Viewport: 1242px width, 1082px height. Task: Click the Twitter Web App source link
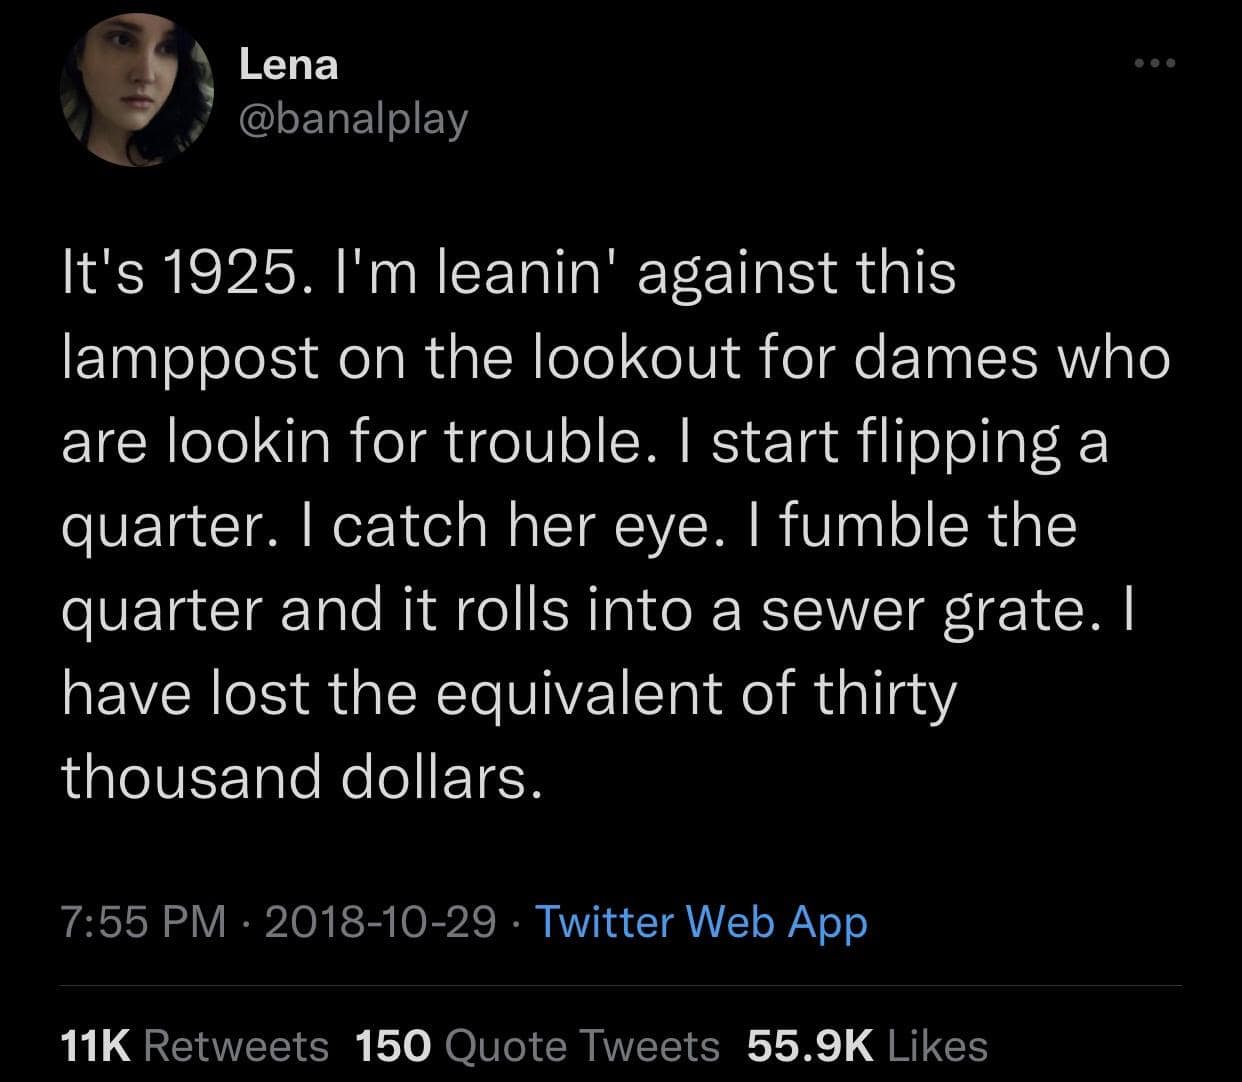click(702, 921)
